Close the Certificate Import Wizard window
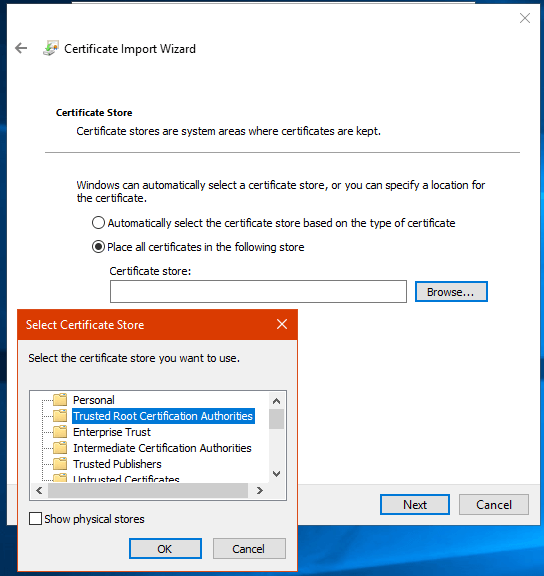Image resolution: width=544 pixels, height=576 pixels. pos(525,18)
